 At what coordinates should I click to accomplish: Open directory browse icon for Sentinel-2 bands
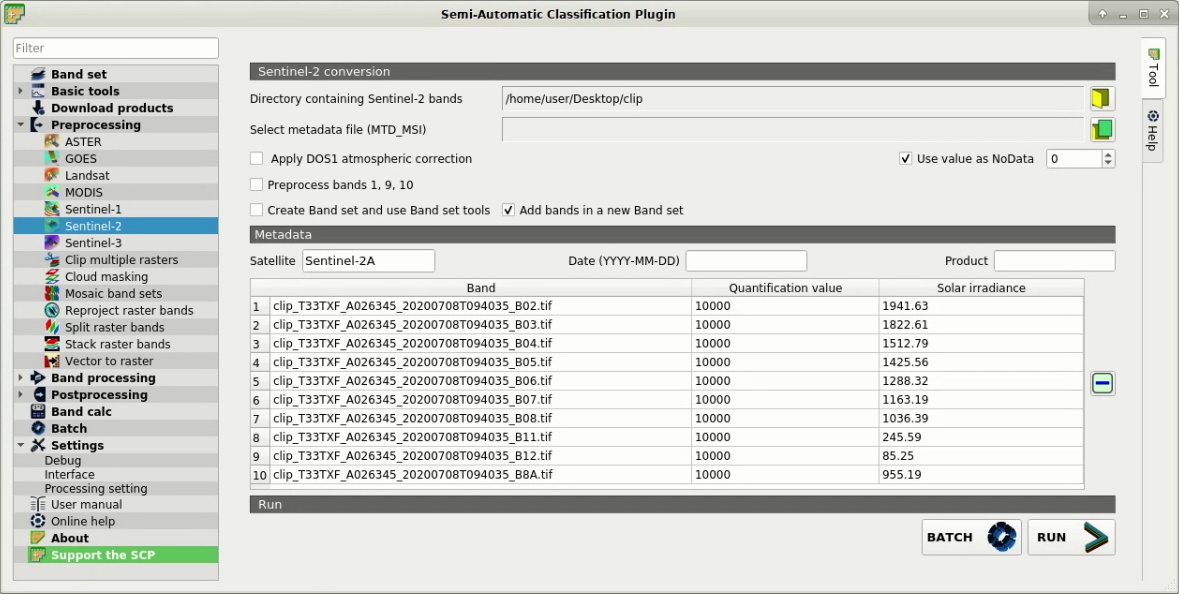(1102, 98)
